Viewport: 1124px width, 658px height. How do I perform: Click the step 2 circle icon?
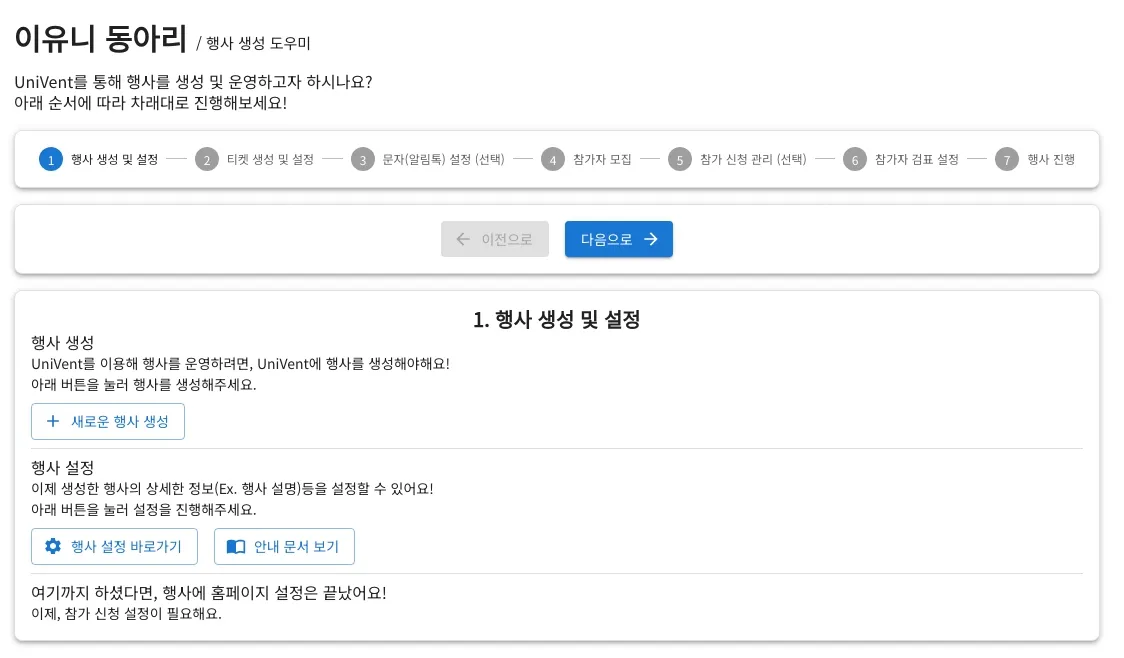point(206,160)
